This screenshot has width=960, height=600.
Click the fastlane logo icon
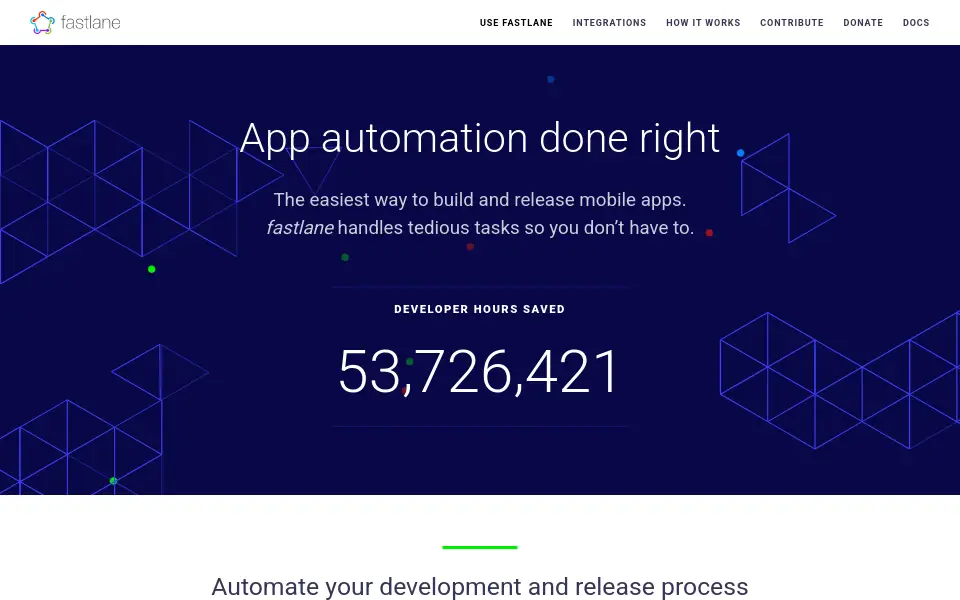pyautogui.click(x=42, y=23)
